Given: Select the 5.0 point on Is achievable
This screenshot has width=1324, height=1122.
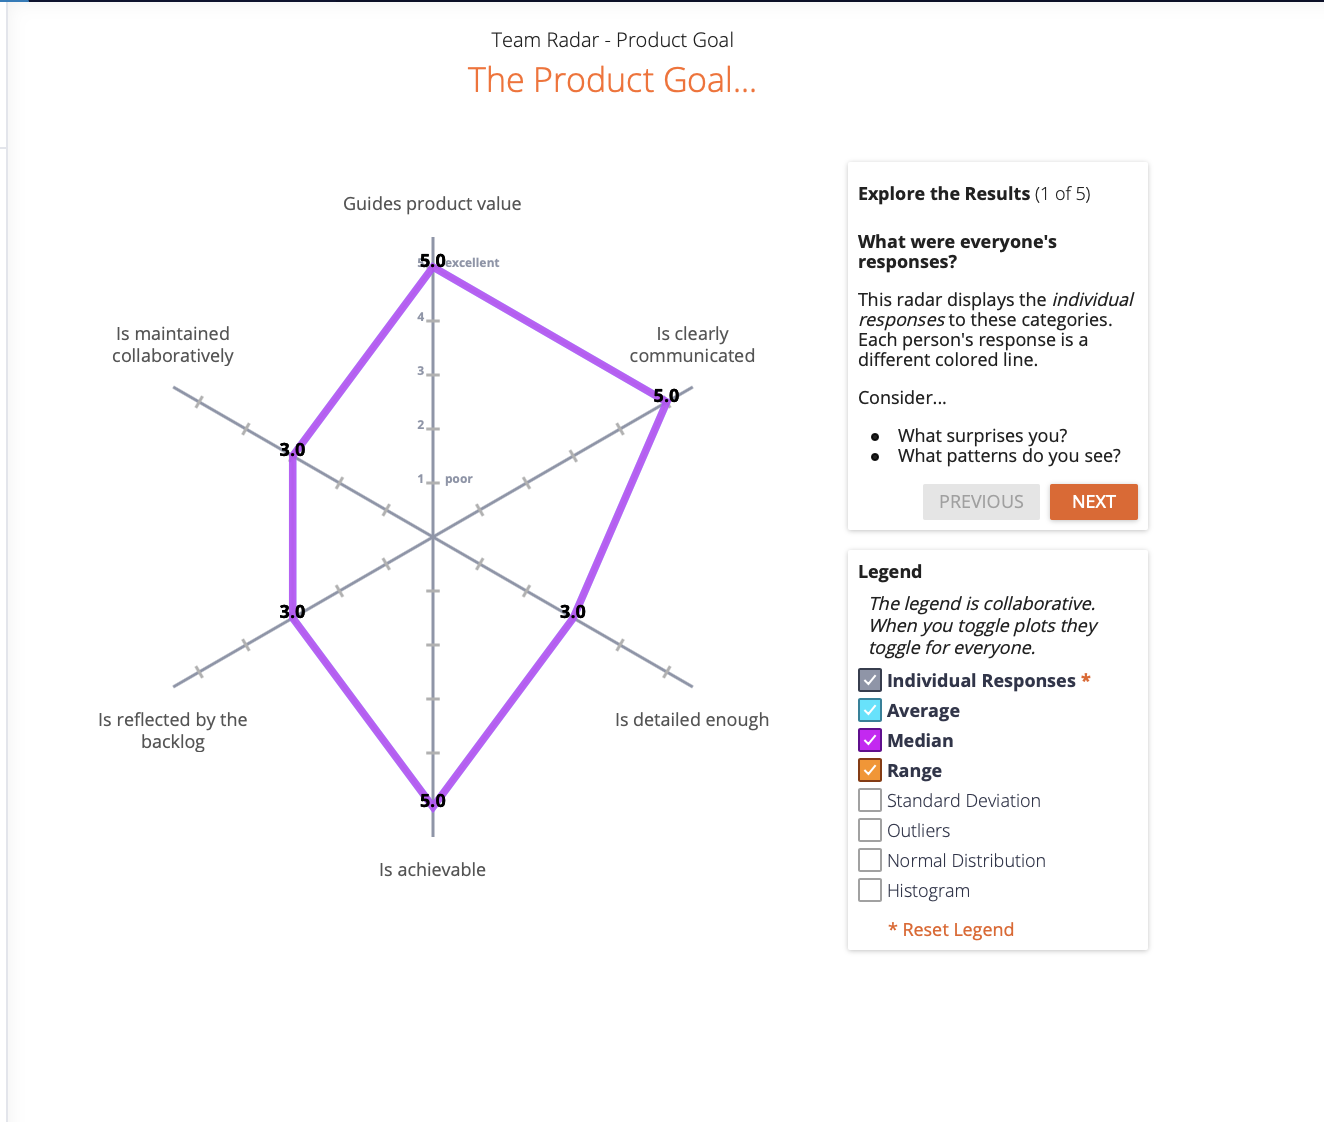Looking at the screenshot, I should click(x=432, y=805).
